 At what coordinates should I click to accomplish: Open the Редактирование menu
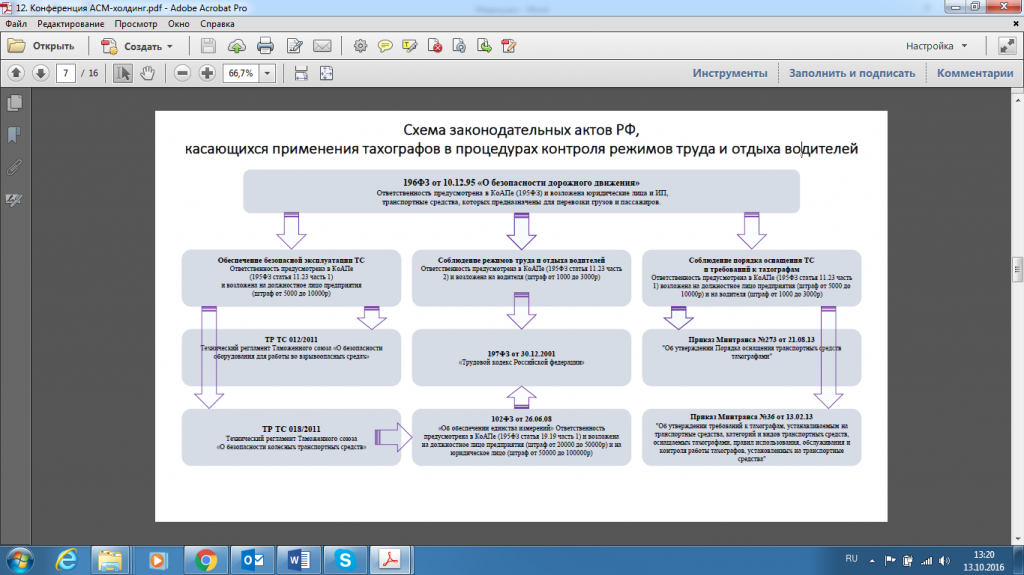pos(71,24)
